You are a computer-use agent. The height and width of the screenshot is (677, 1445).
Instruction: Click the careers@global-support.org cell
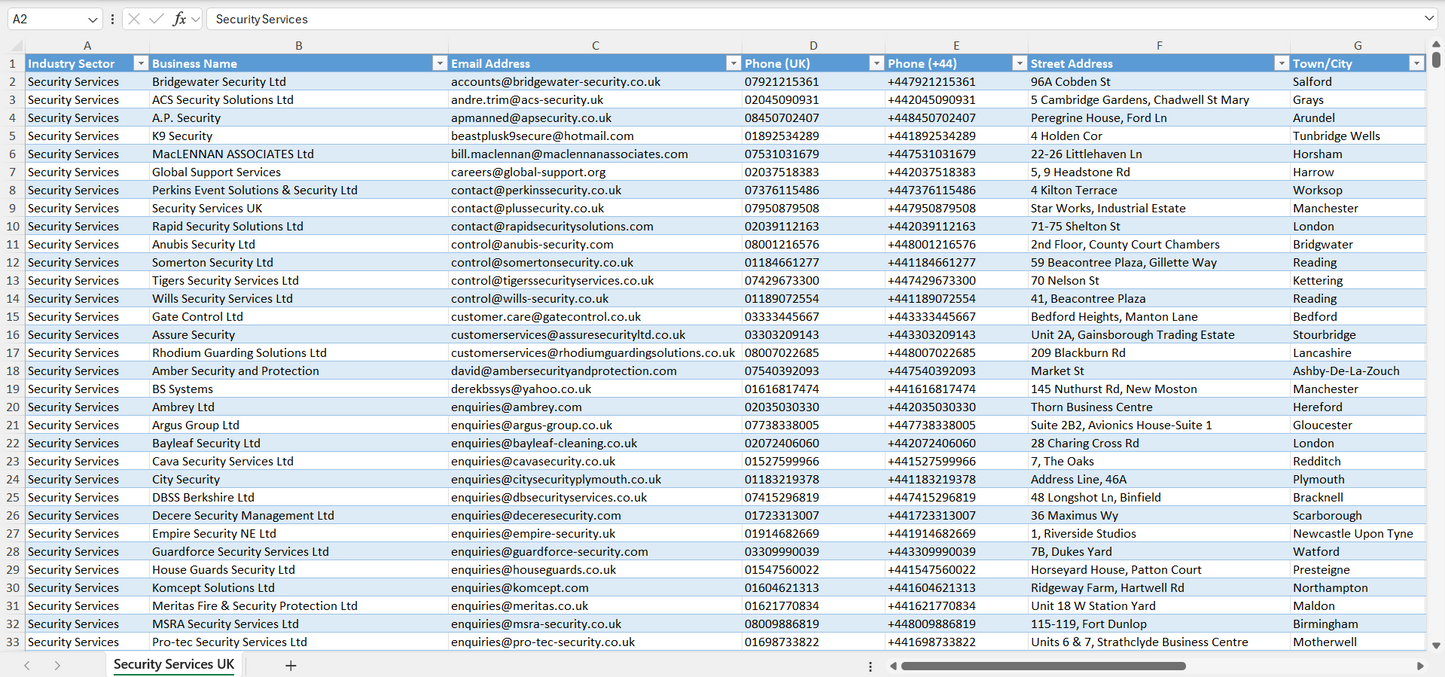pyautogui.click(x=595, y=172)
